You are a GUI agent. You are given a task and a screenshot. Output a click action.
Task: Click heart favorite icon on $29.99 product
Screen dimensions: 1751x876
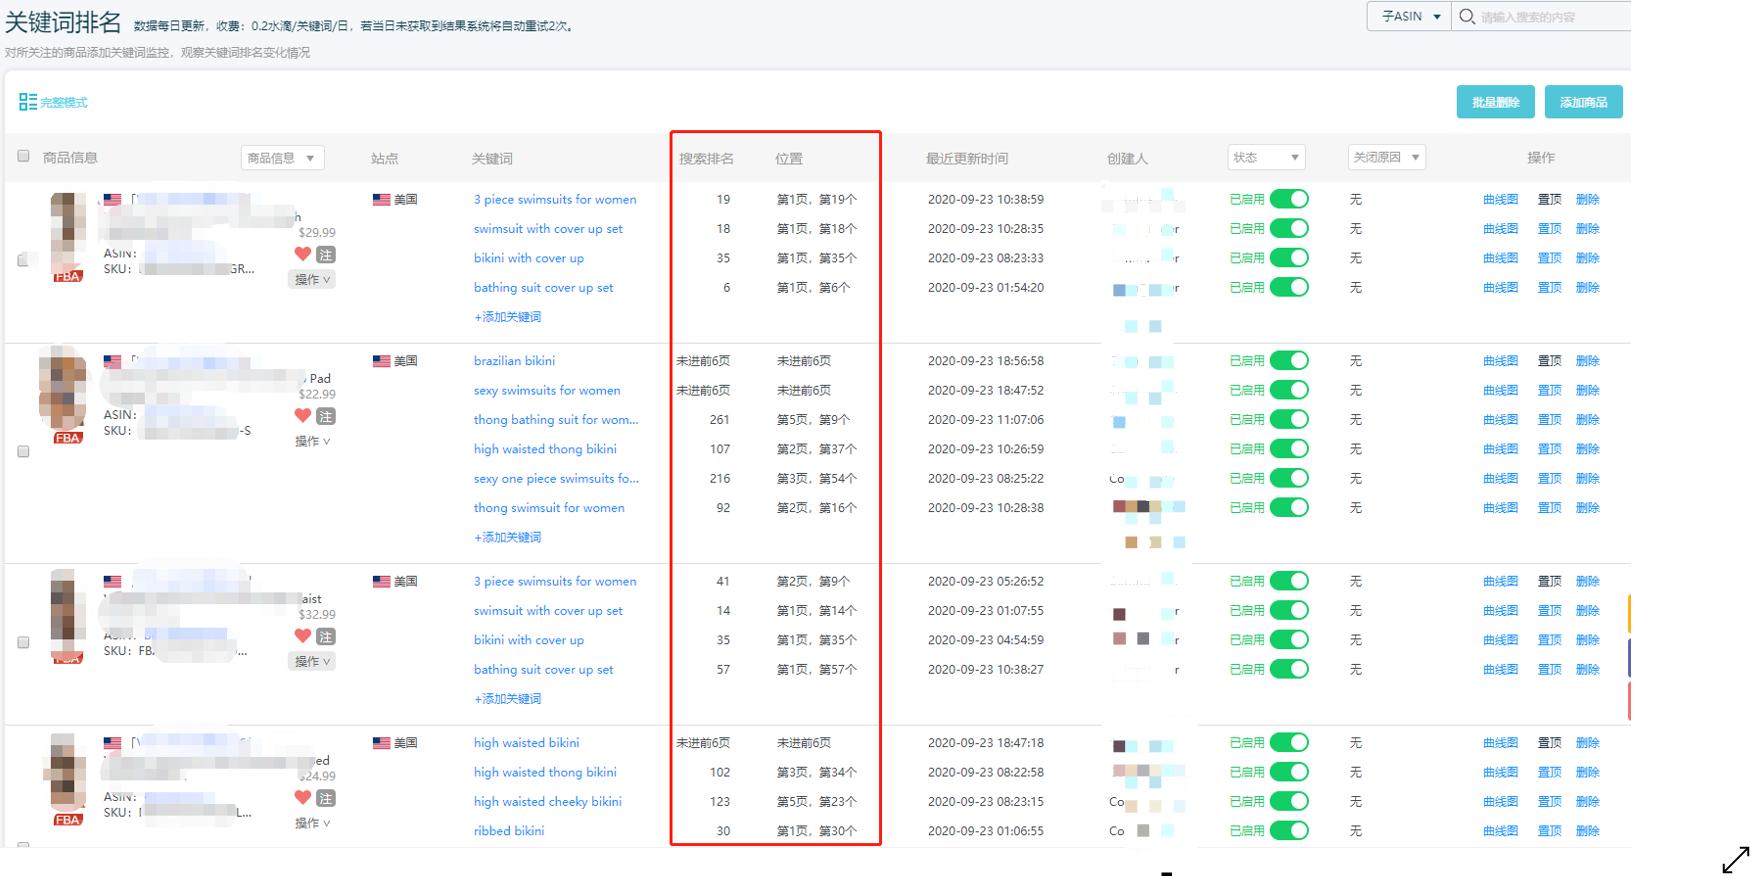(x=303, y=254)
